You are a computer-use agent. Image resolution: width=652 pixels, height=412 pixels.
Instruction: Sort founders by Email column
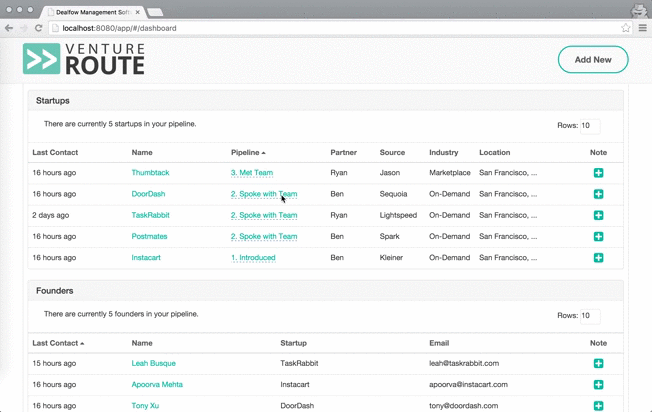pyautogui.click(x=439, y=343)
